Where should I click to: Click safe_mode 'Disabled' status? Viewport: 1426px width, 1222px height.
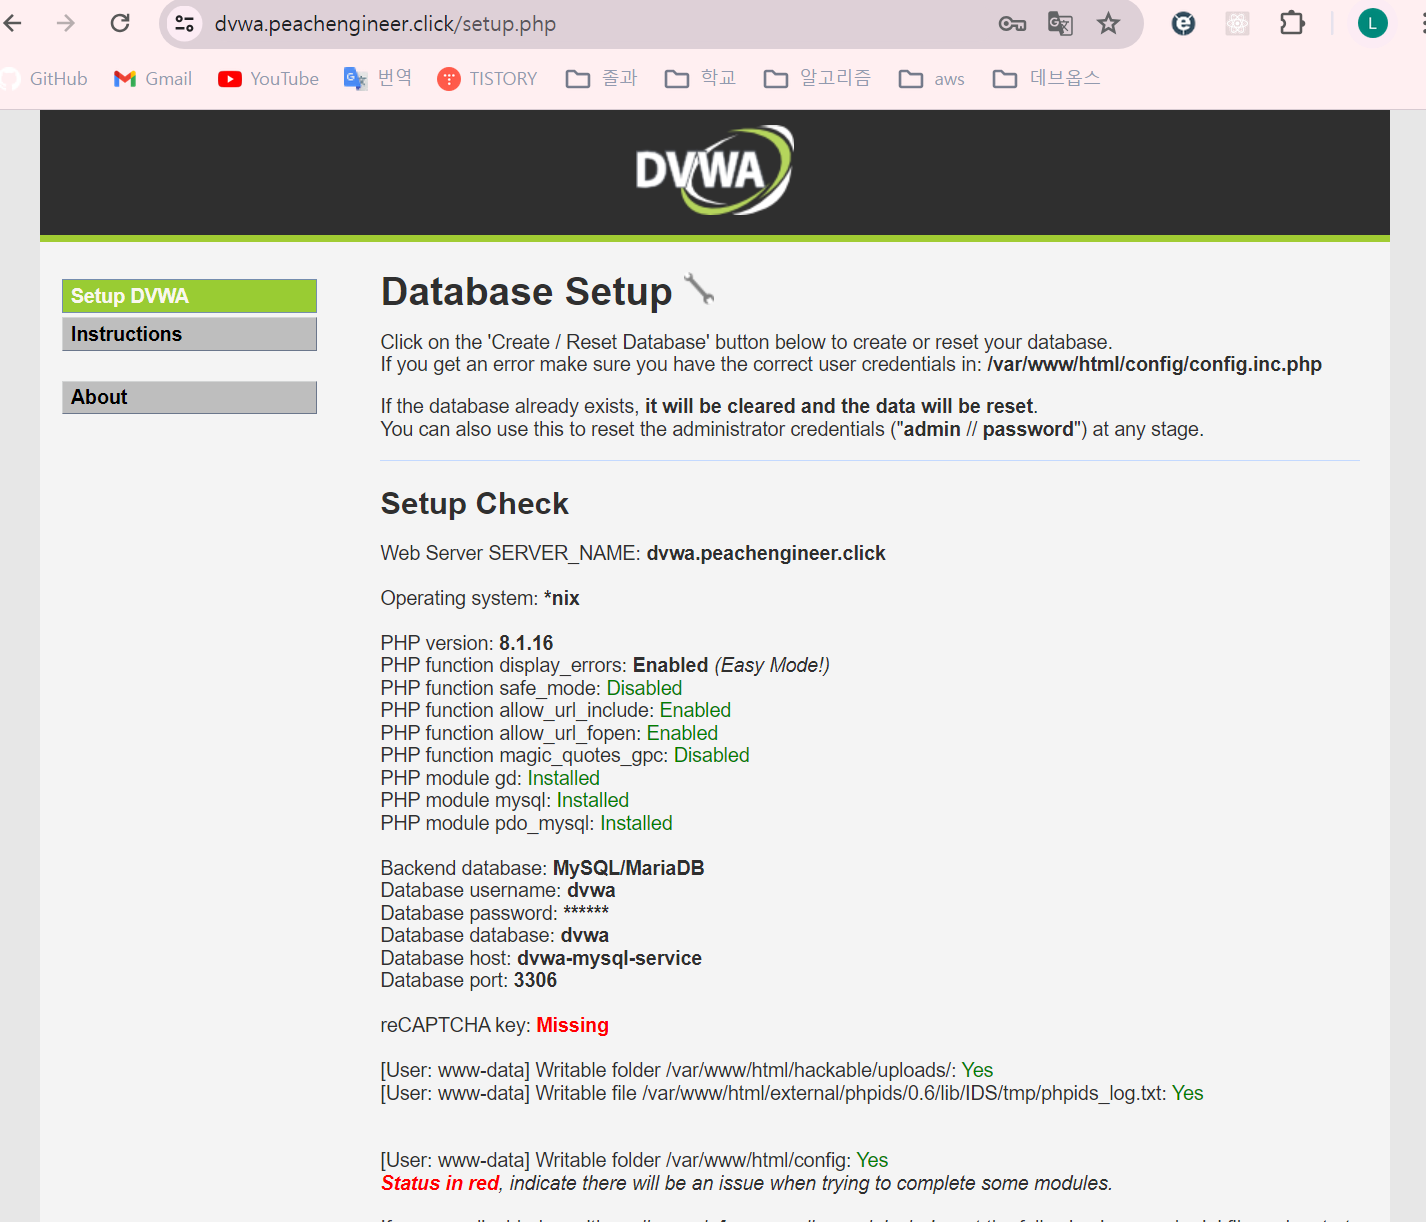[x=644, y=688]
